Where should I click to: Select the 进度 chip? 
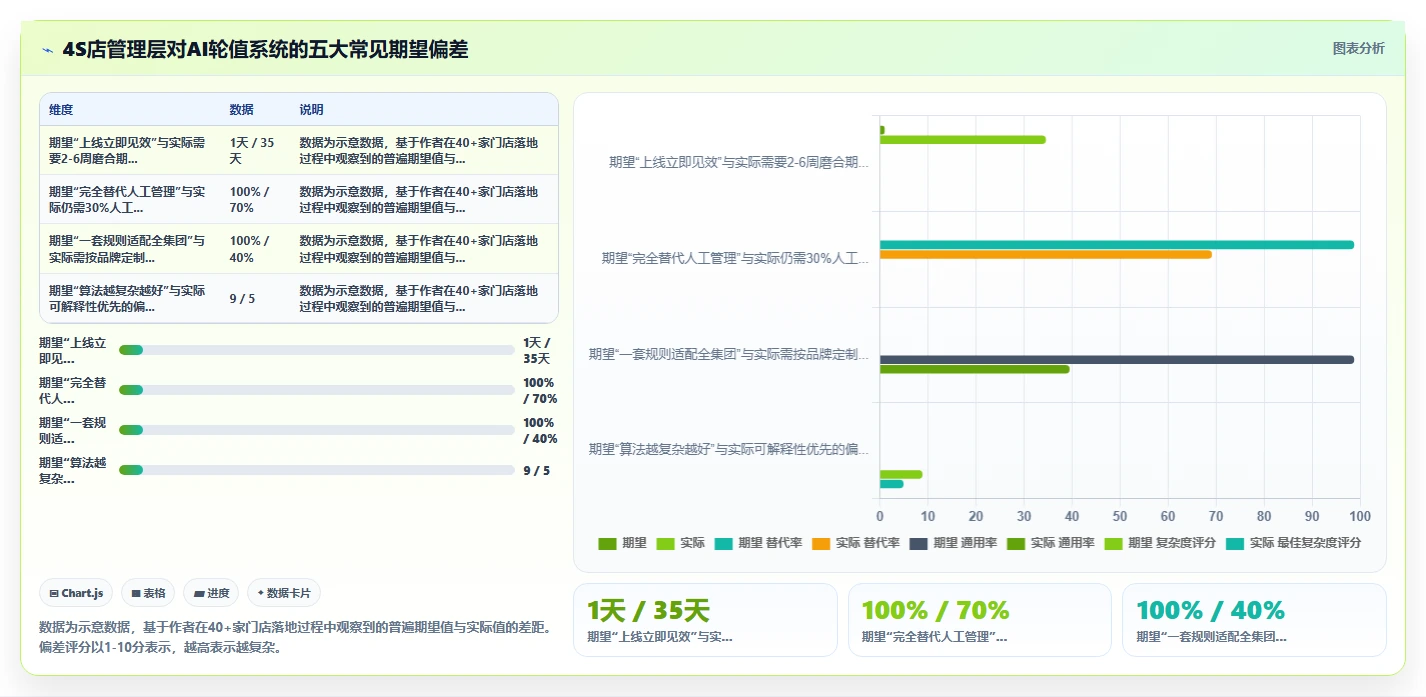pos(211,593)
